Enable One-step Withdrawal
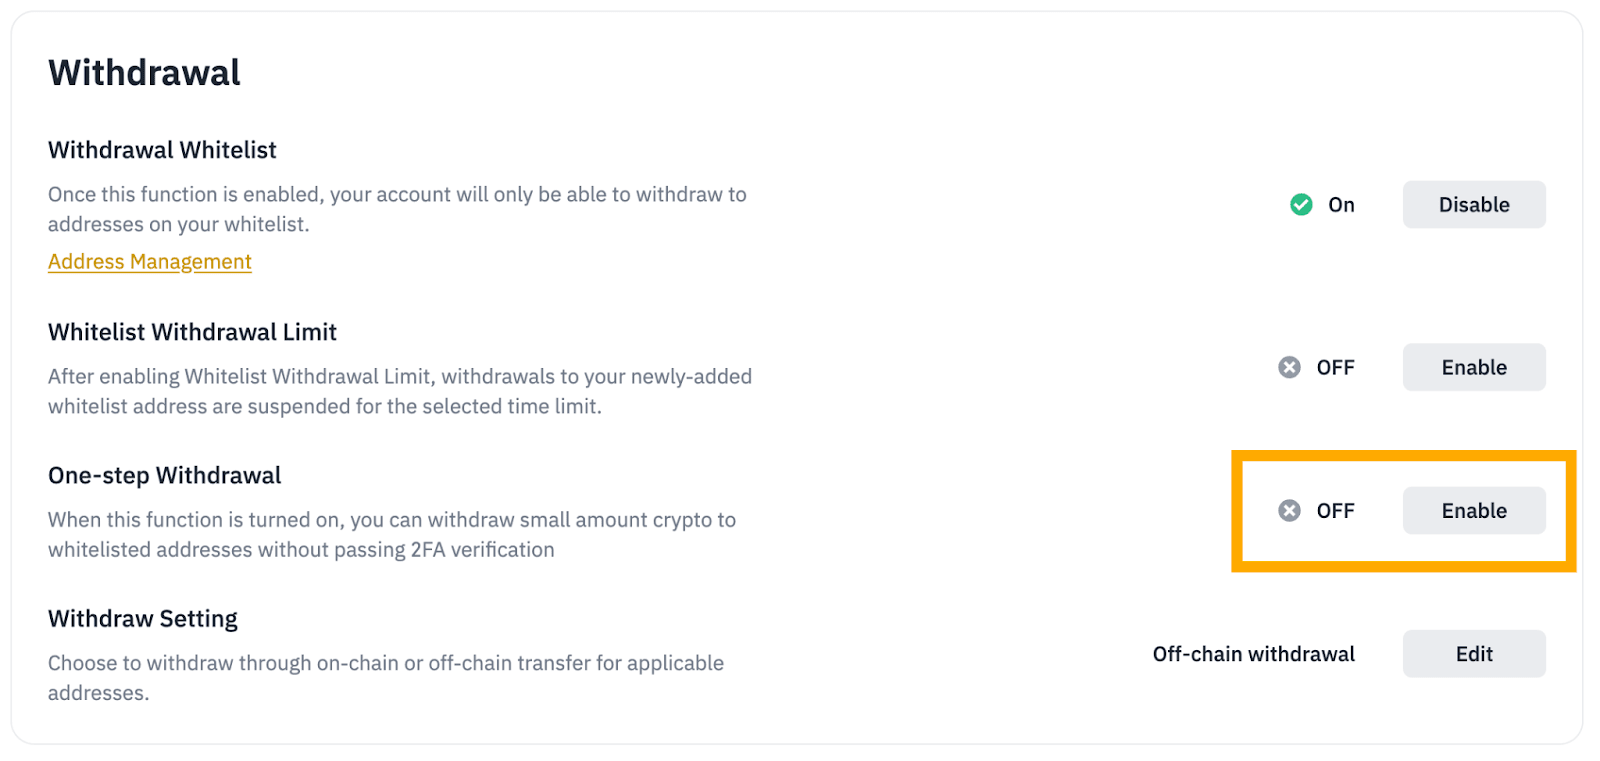1600x761 pixels. pos(1473,511)
